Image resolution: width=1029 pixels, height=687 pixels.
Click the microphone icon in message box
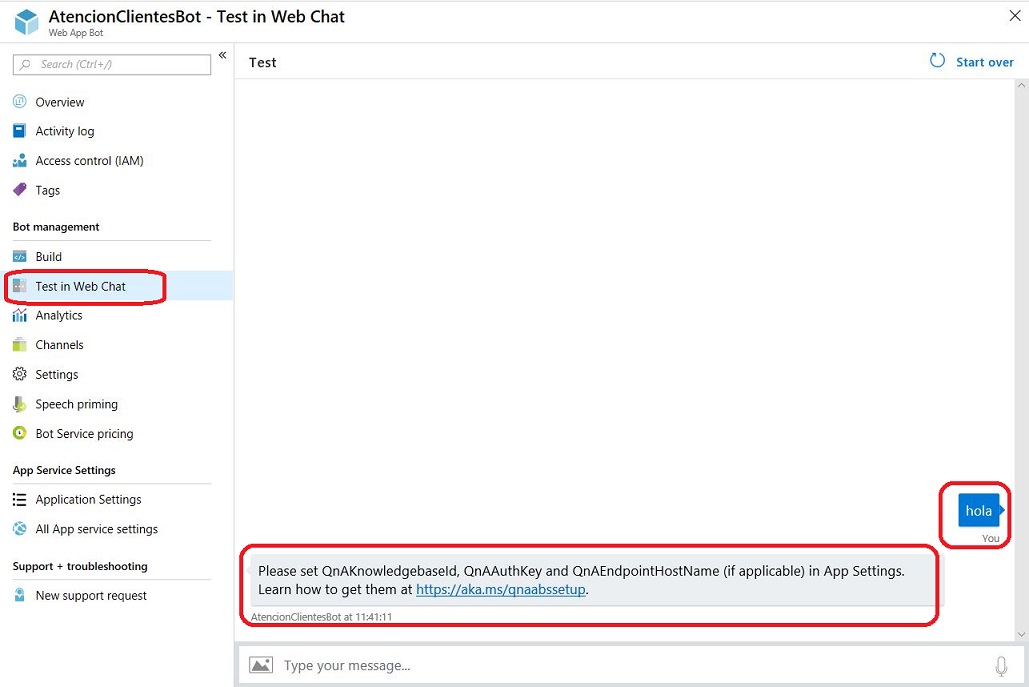pyautogui.click(x=1001, y=666)
